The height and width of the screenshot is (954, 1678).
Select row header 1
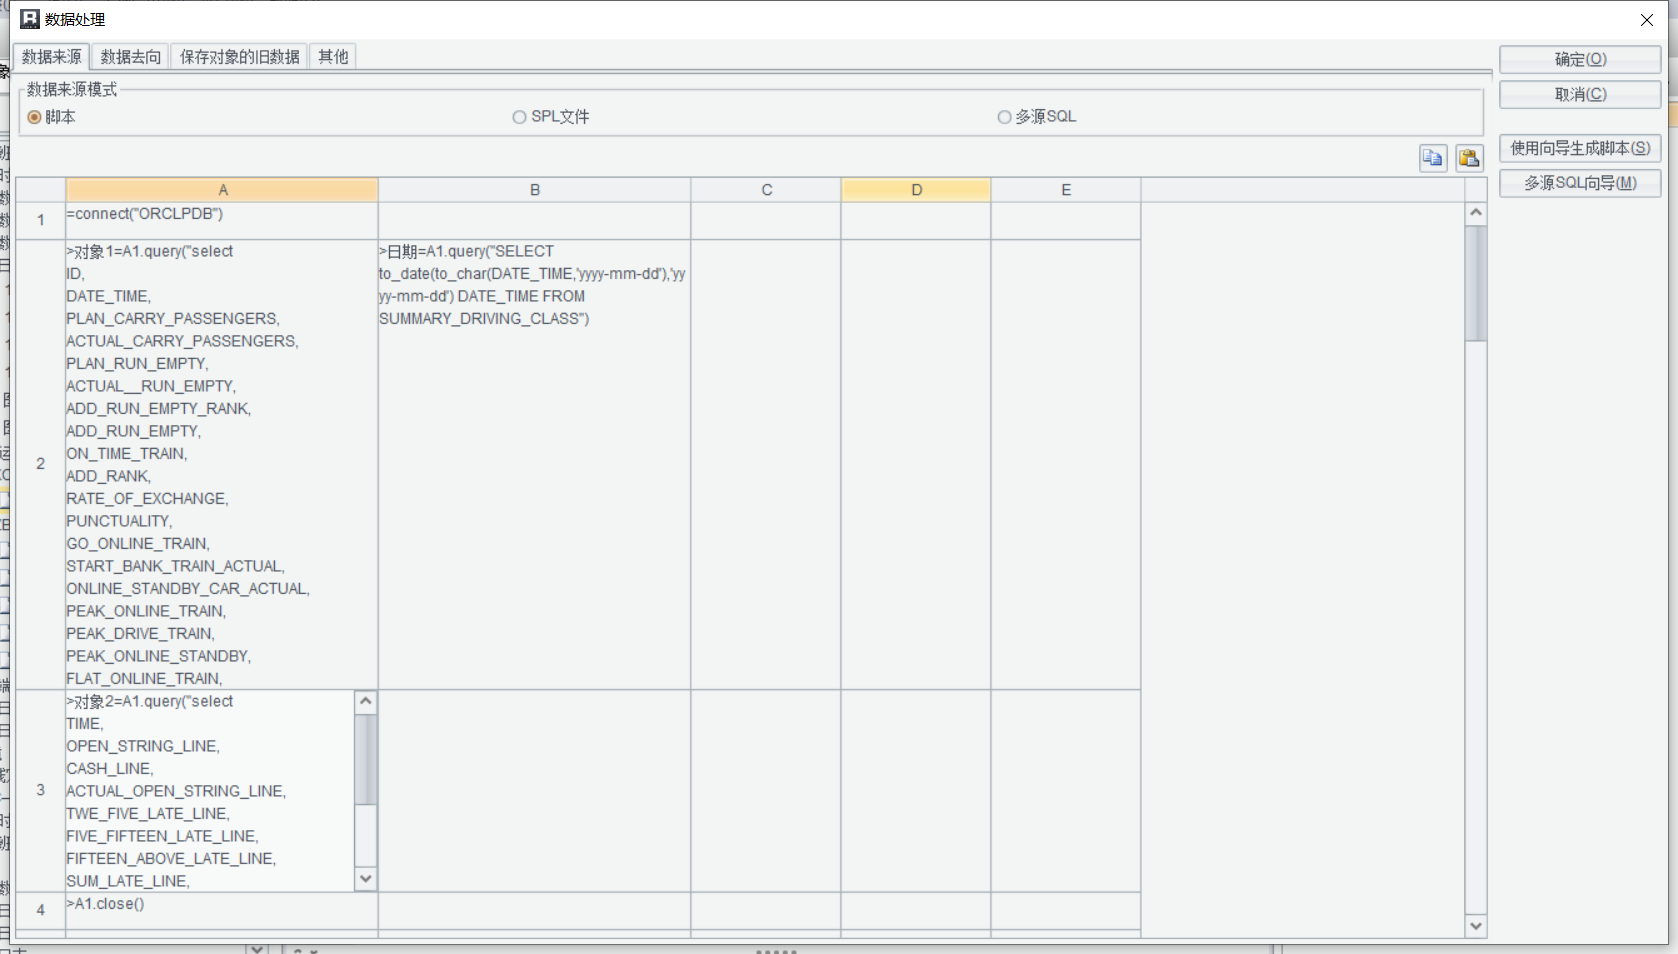[41, 221]
